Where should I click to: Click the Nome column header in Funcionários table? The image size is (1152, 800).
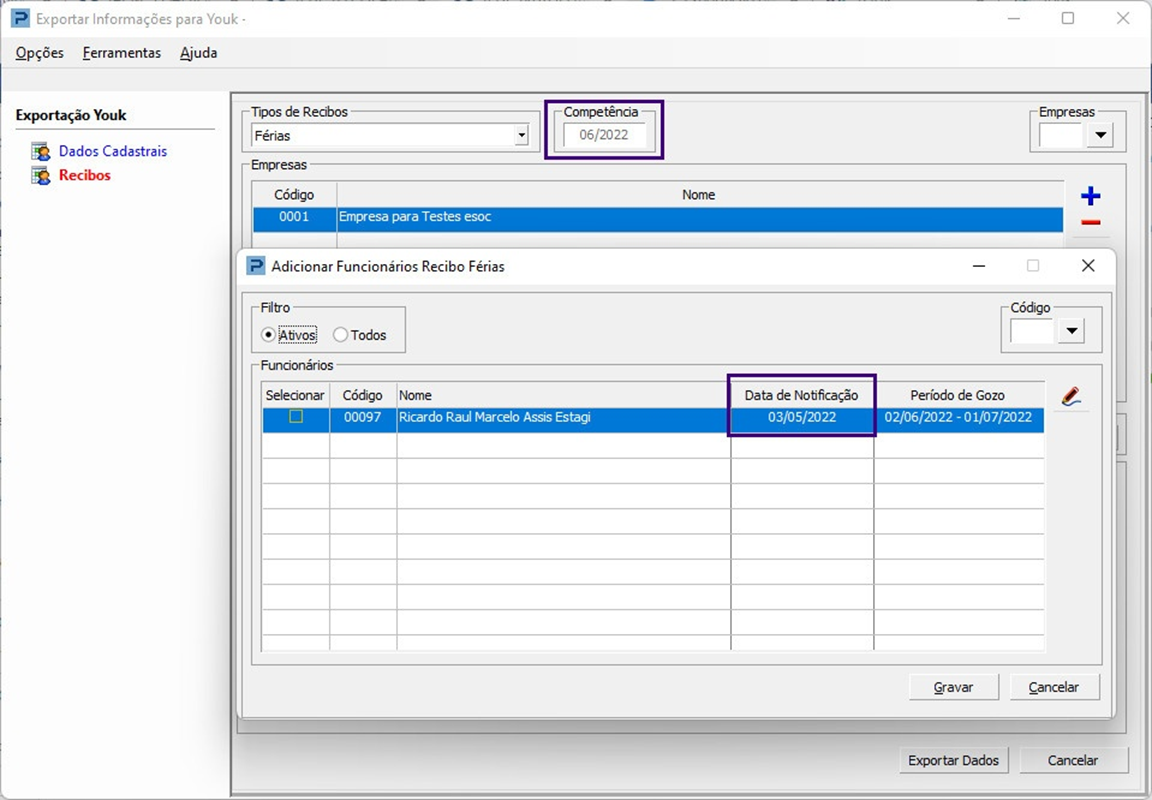(564, 395)
